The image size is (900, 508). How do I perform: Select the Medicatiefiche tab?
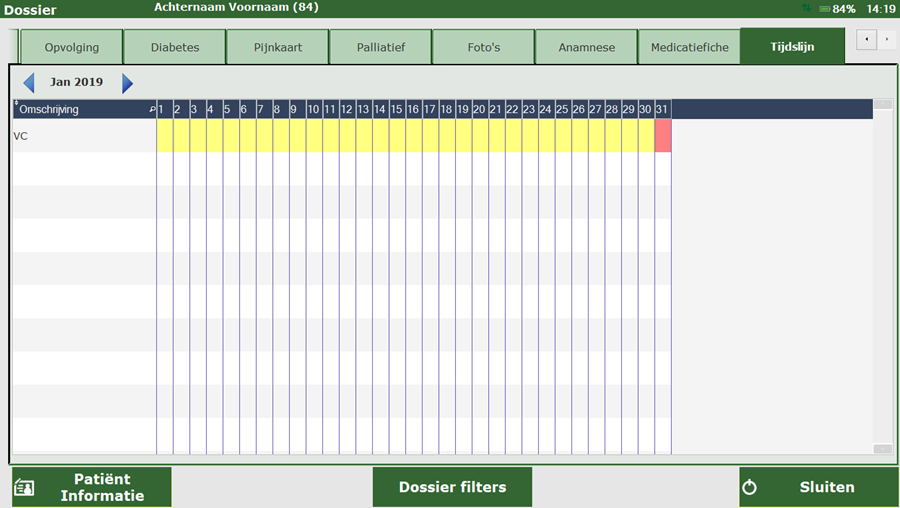(x=689, y=47)
